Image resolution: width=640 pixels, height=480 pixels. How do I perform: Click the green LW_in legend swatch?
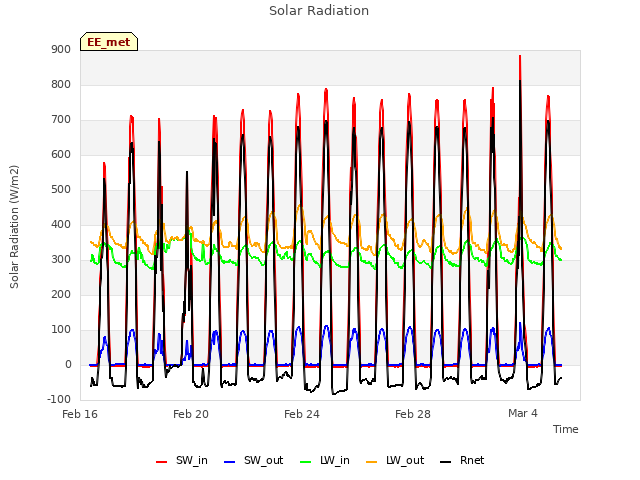[306, 462]
